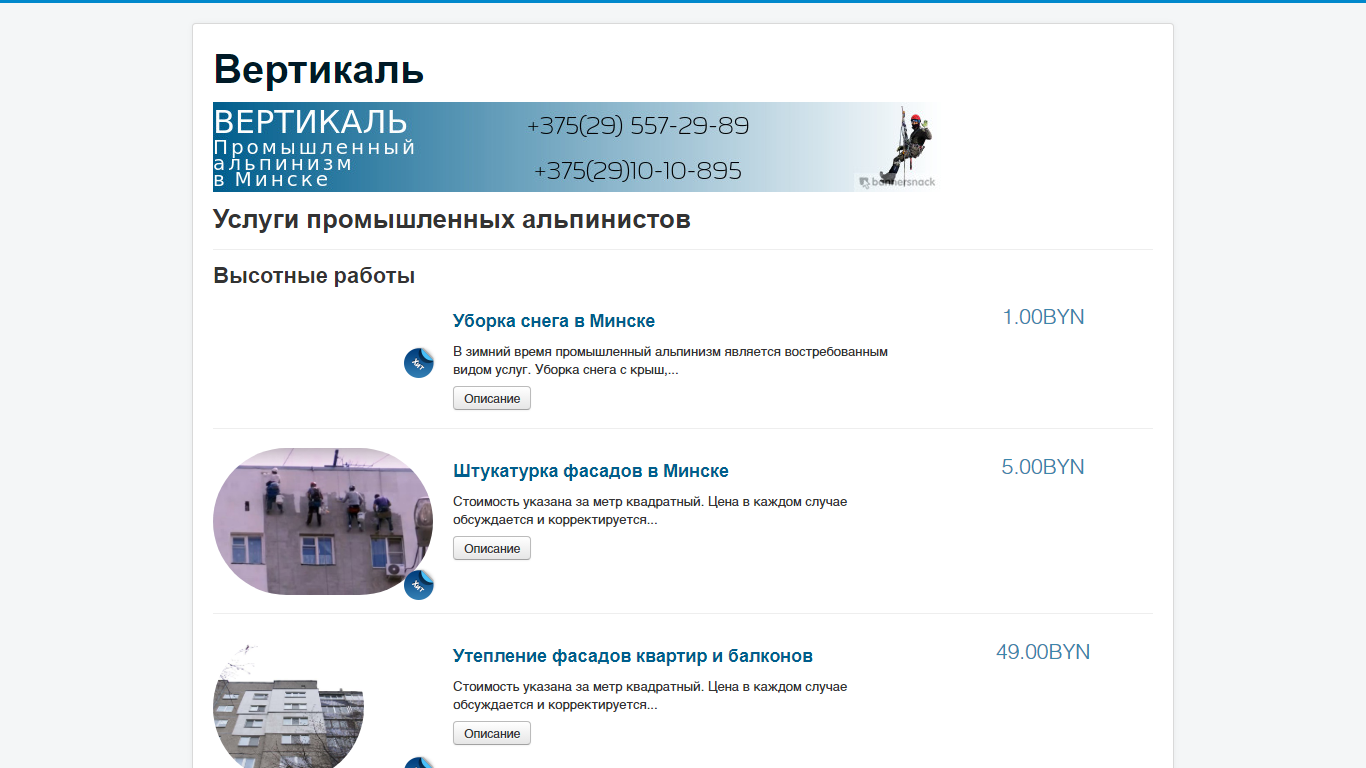Open the Уборка снега в Минске link
The image size is (1366, 768).
[x=554, y=321]
